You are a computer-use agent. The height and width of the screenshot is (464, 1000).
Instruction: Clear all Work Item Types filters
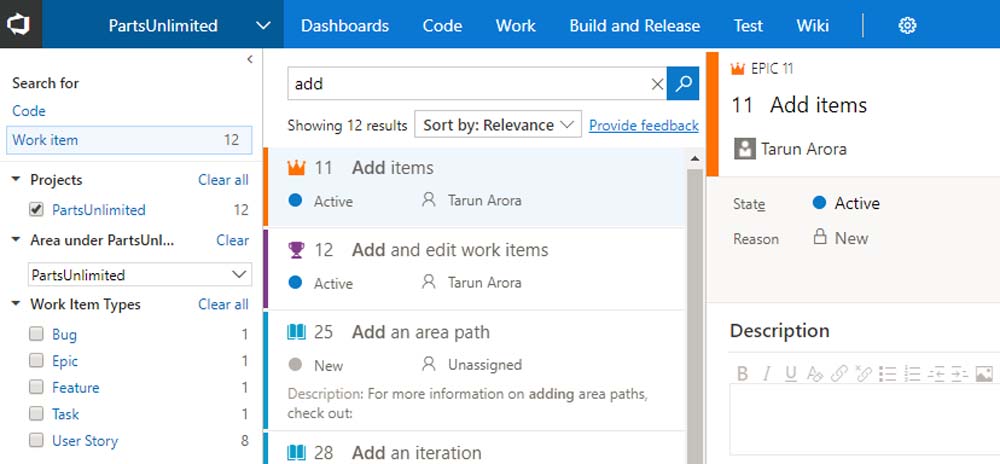click(x=223, y=304)
